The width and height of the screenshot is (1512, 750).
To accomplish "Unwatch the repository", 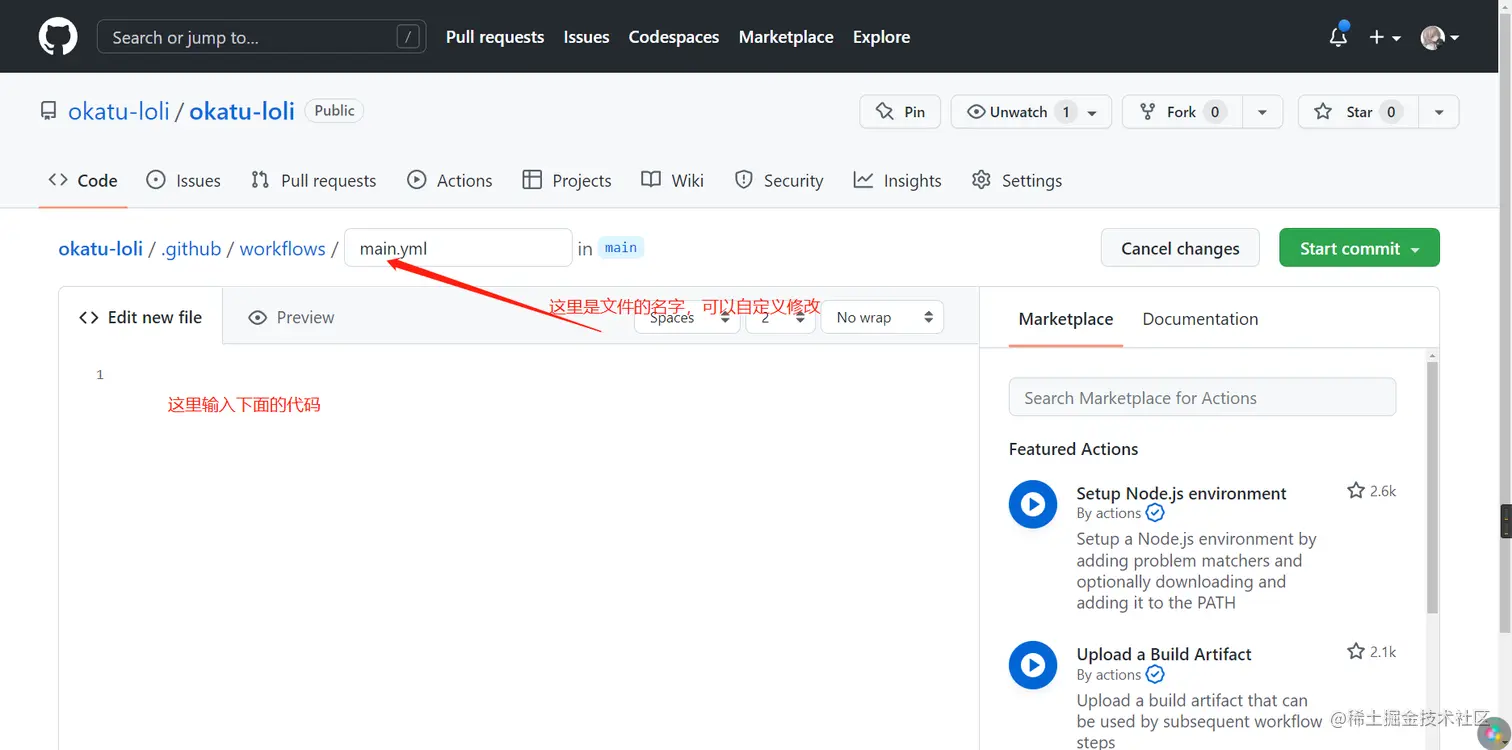I will point(1029,112).
